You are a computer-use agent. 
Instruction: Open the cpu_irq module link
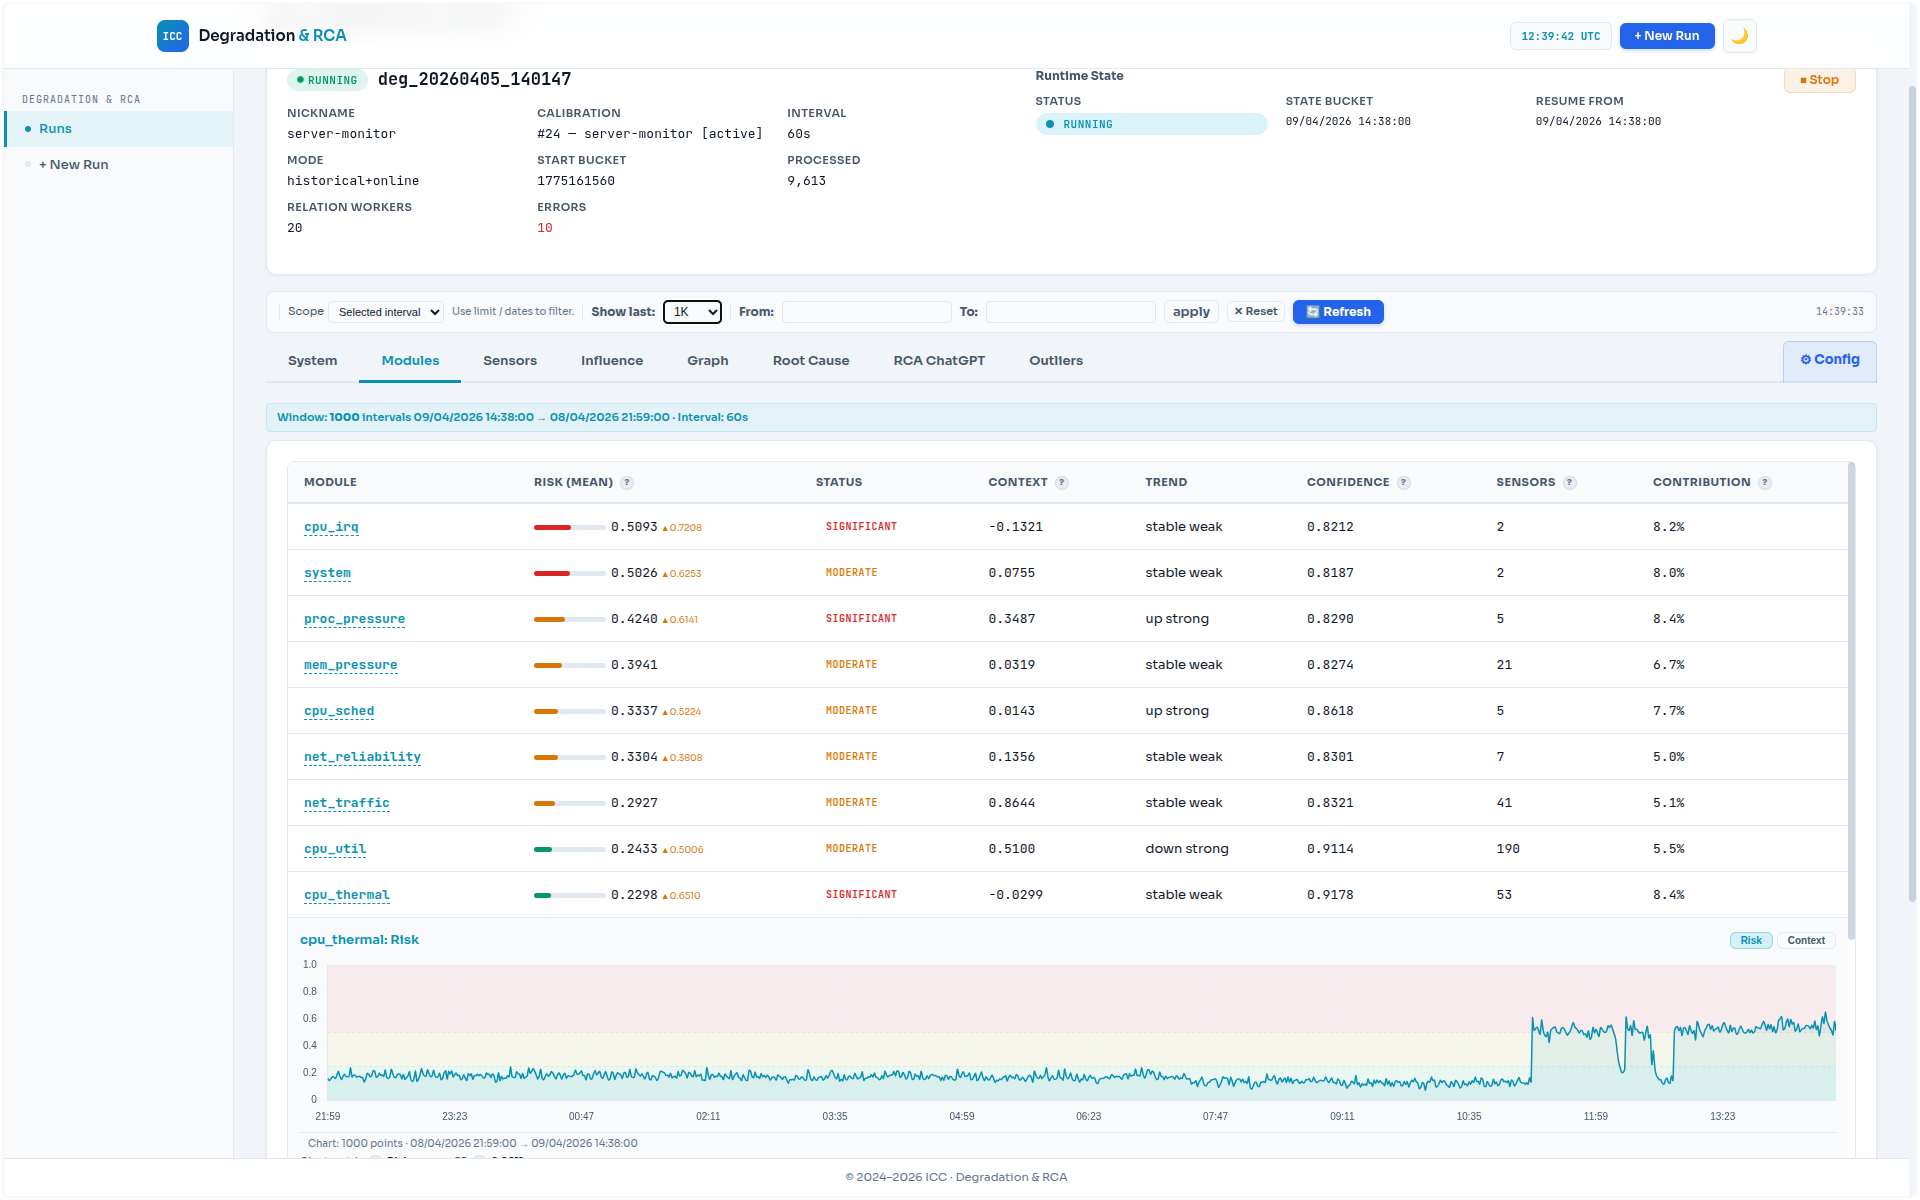tap(331, 527)
